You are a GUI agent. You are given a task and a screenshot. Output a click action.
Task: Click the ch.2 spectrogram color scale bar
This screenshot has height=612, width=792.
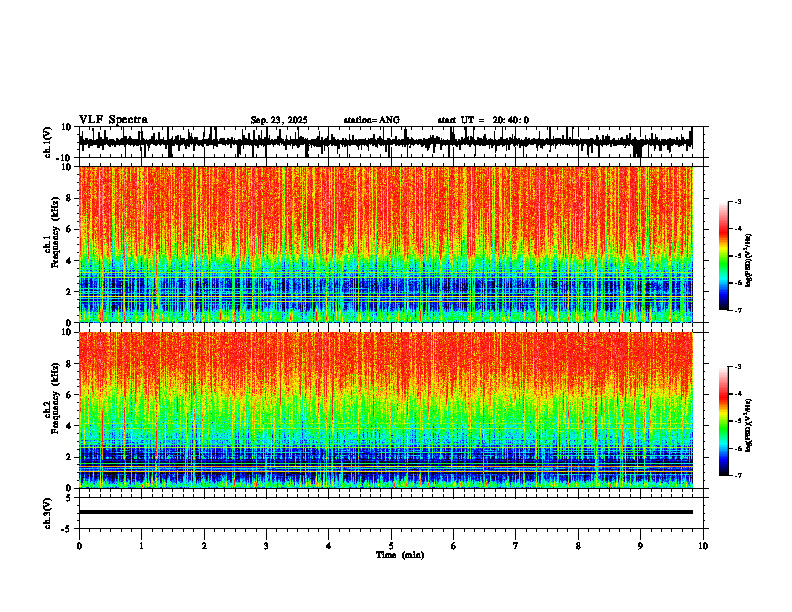tap(724, 421)
